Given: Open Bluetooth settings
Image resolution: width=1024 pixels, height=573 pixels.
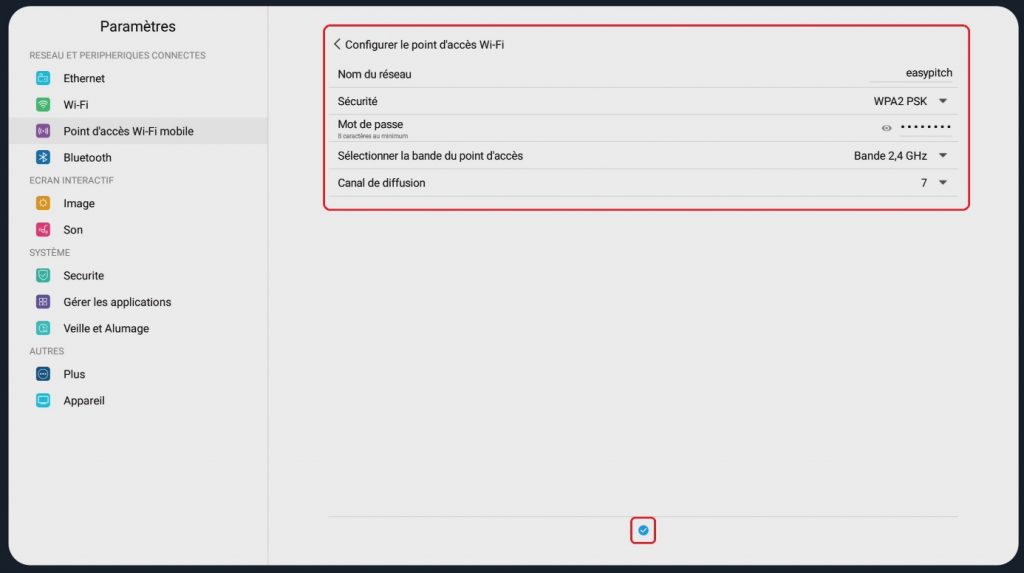Looking at the screenshot, I should [138, 157].
